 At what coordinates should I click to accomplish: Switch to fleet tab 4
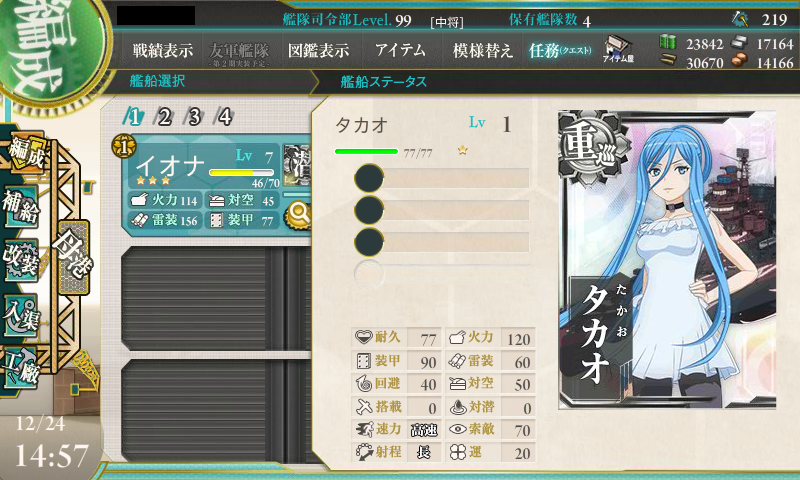tap(225, 117)
